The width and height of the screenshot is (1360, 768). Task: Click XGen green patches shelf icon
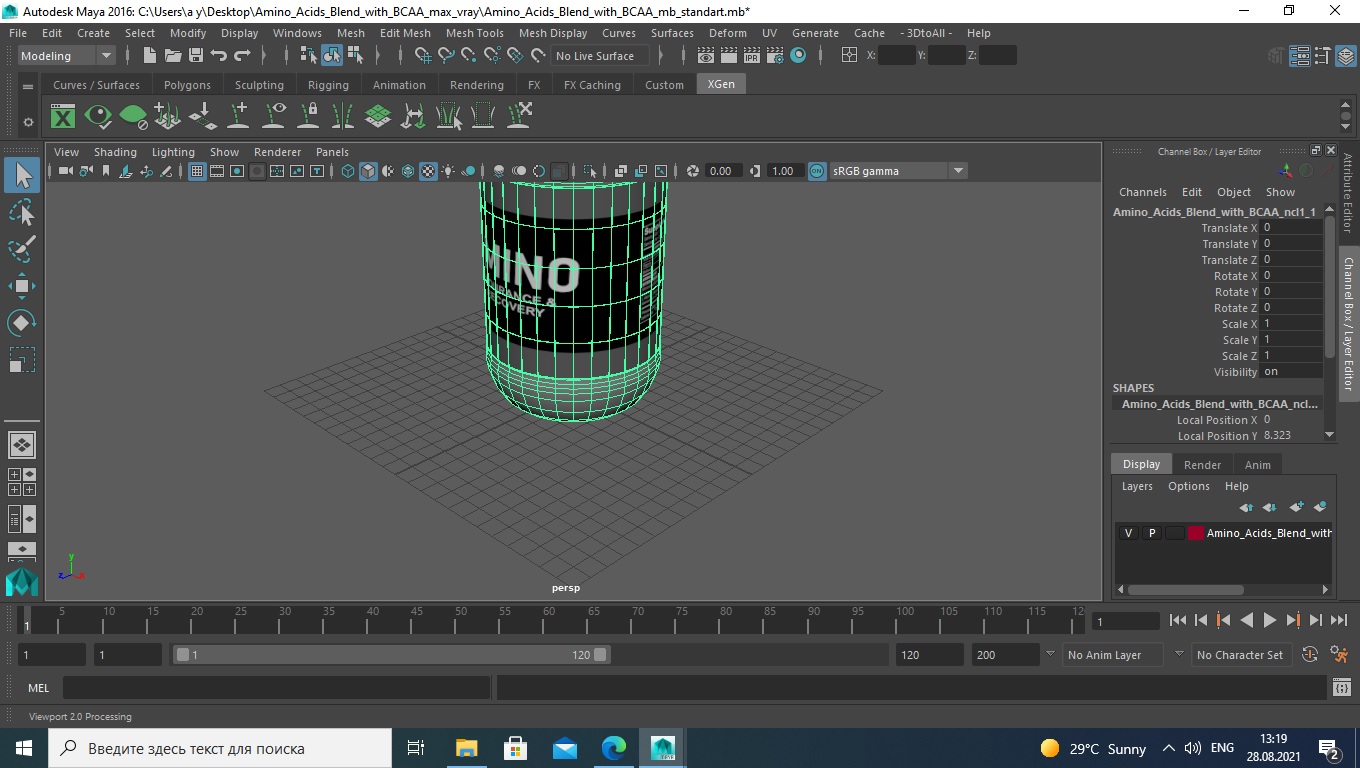tap(378, 117)
